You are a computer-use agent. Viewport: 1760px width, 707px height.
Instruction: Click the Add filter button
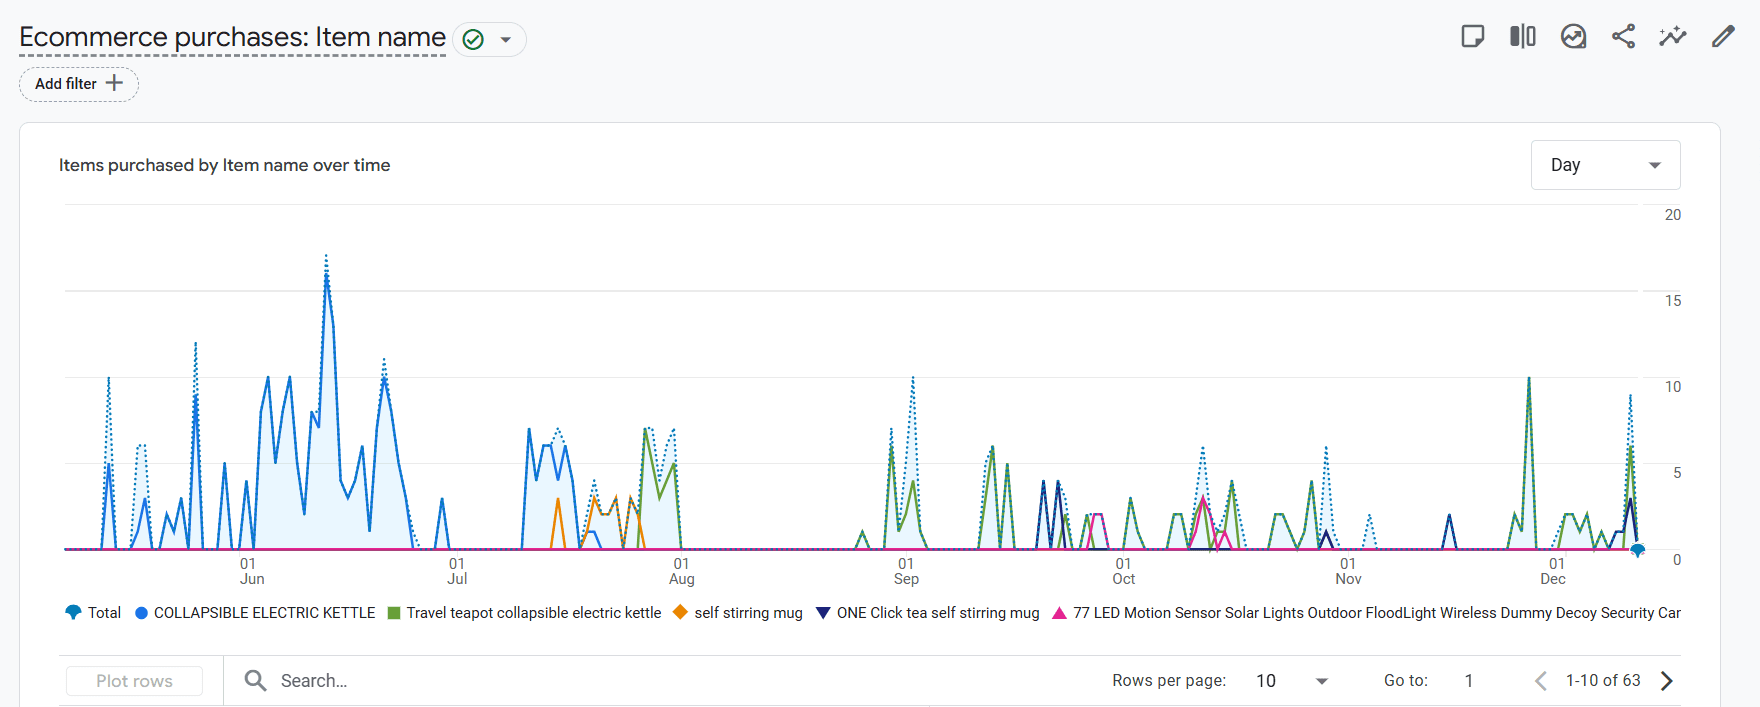pos(78,84)
